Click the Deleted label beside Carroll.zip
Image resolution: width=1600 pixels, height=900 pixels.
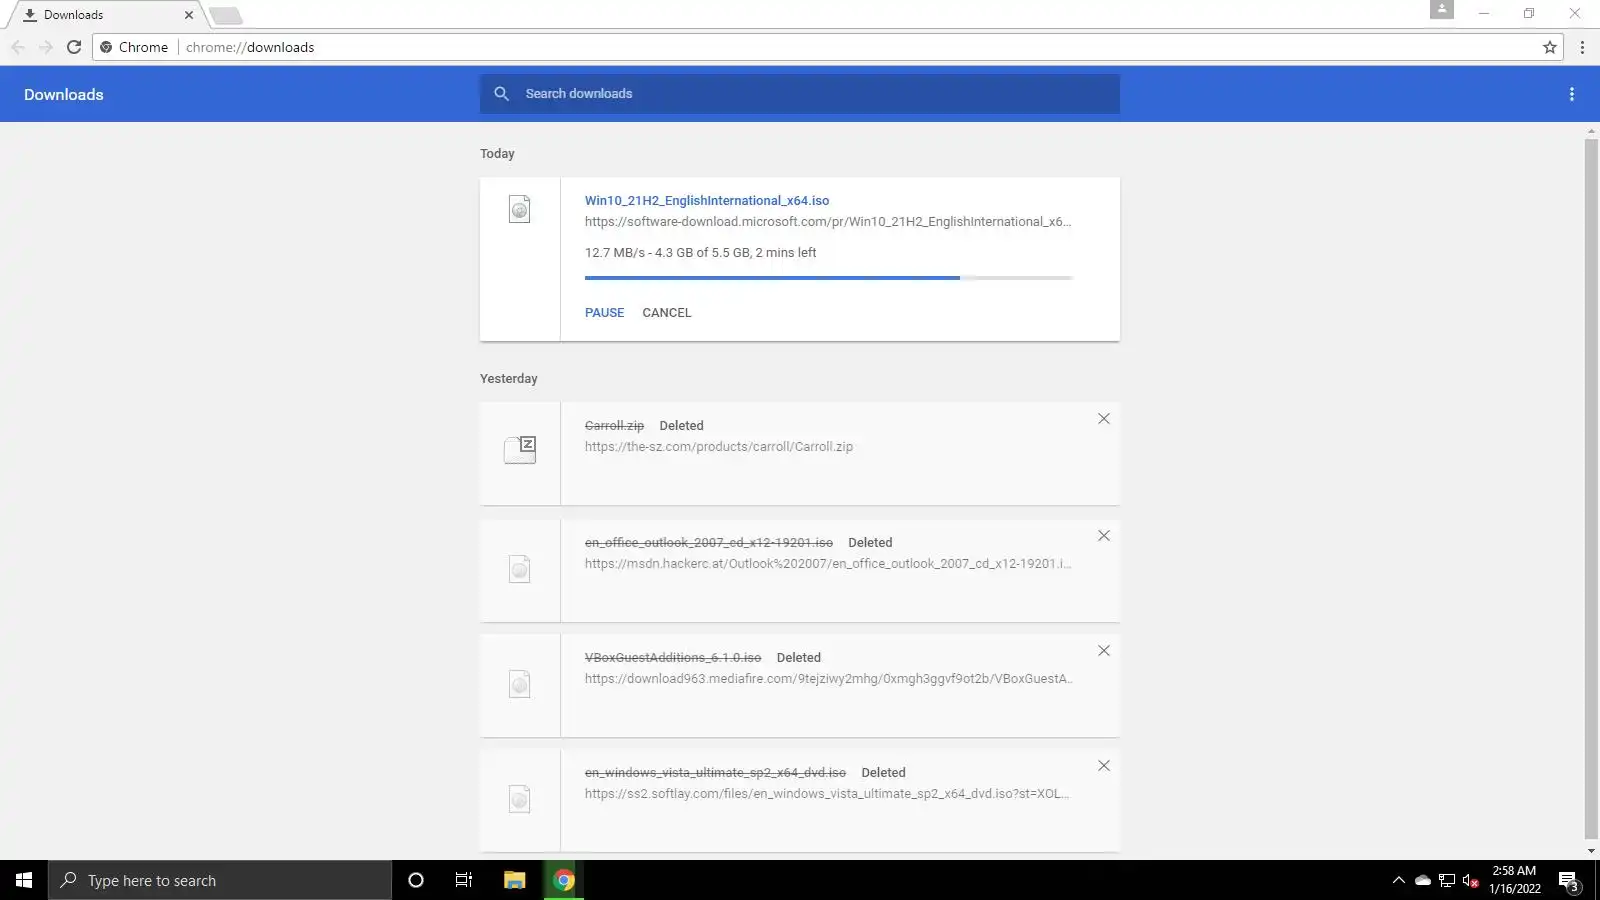[682, 426]
